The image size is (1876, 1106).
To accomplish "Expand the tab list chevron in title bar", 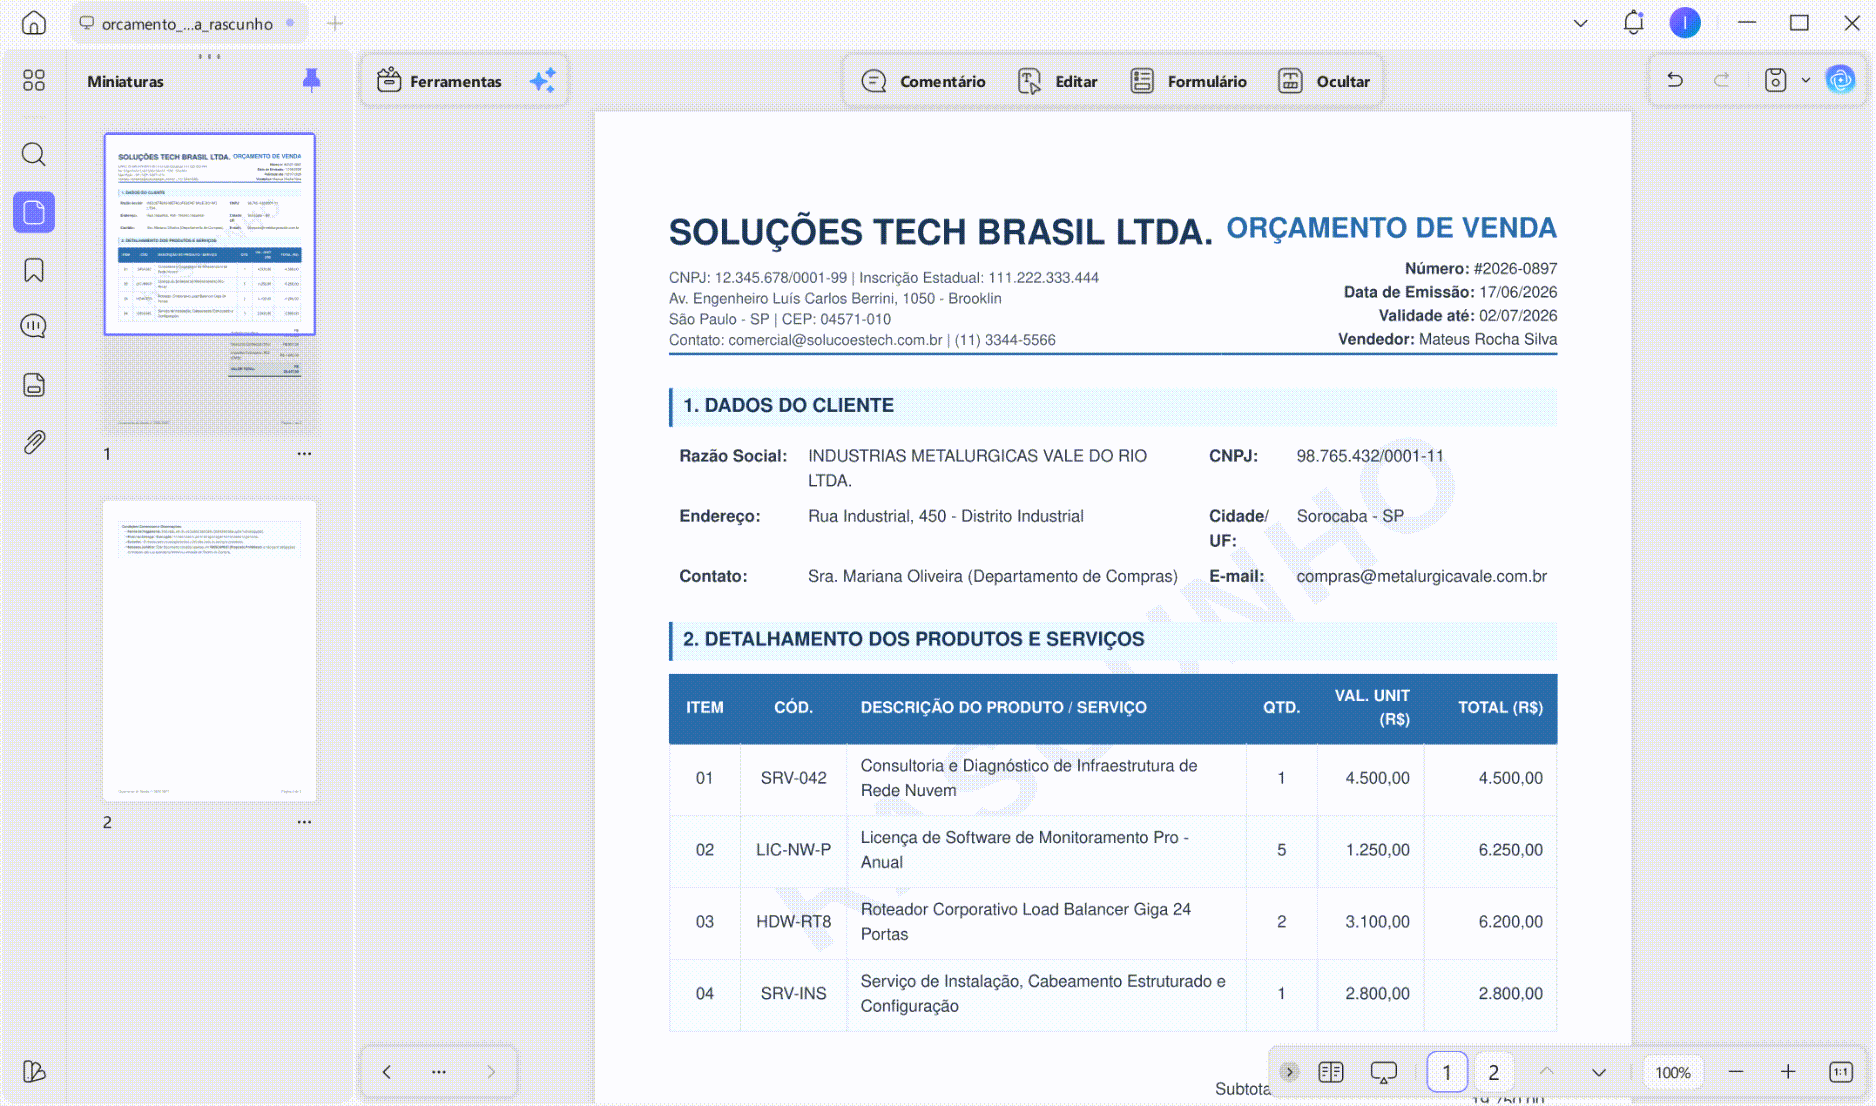I will point(1581,23).
